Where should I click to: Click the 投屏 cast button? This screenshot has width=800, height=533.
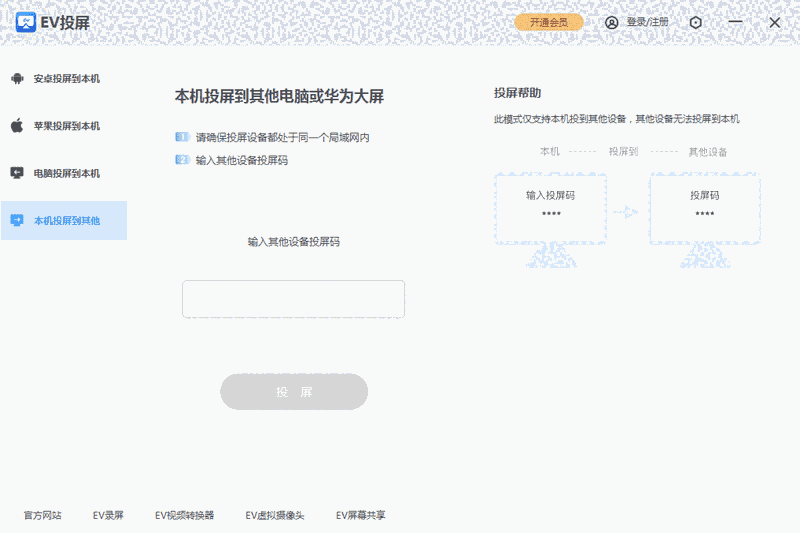click(294, 392)
